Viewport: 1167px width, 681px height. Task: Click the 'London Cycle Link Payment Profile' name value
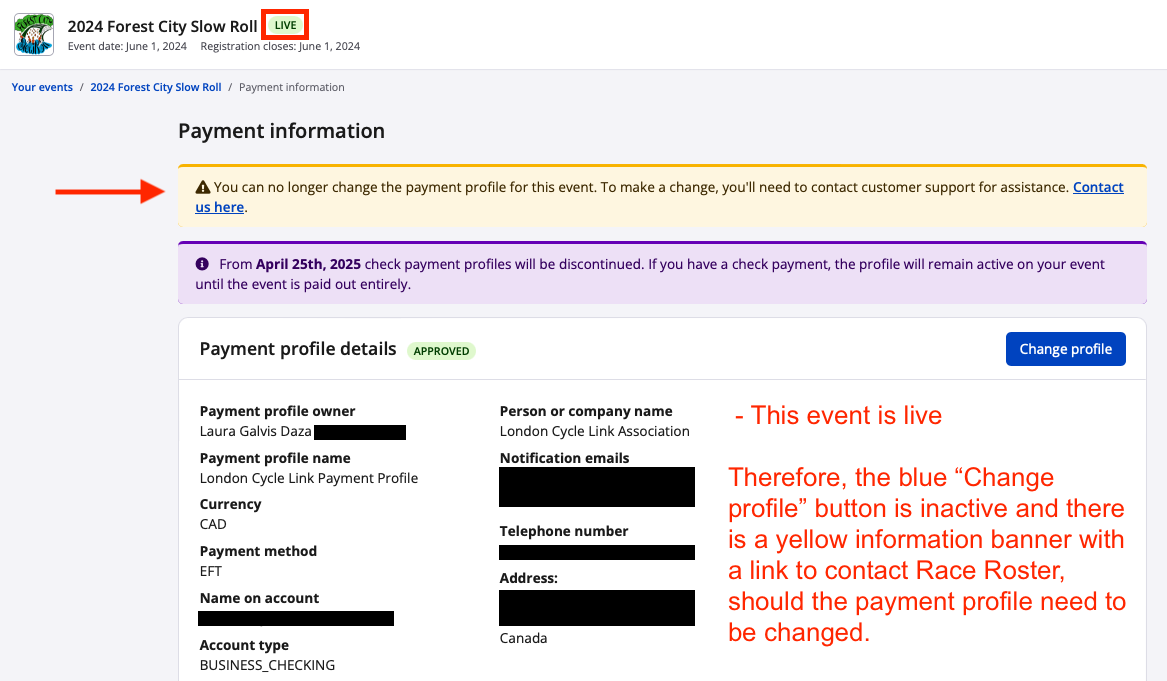pyautogui.click(x=309, y=478)
